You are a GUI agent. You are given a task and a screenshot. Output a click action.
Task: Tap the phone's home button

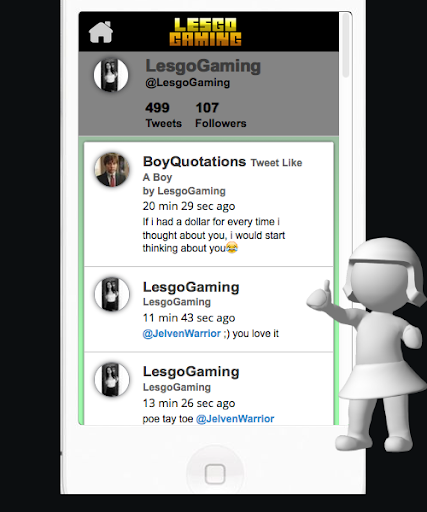tap(215, 474)
